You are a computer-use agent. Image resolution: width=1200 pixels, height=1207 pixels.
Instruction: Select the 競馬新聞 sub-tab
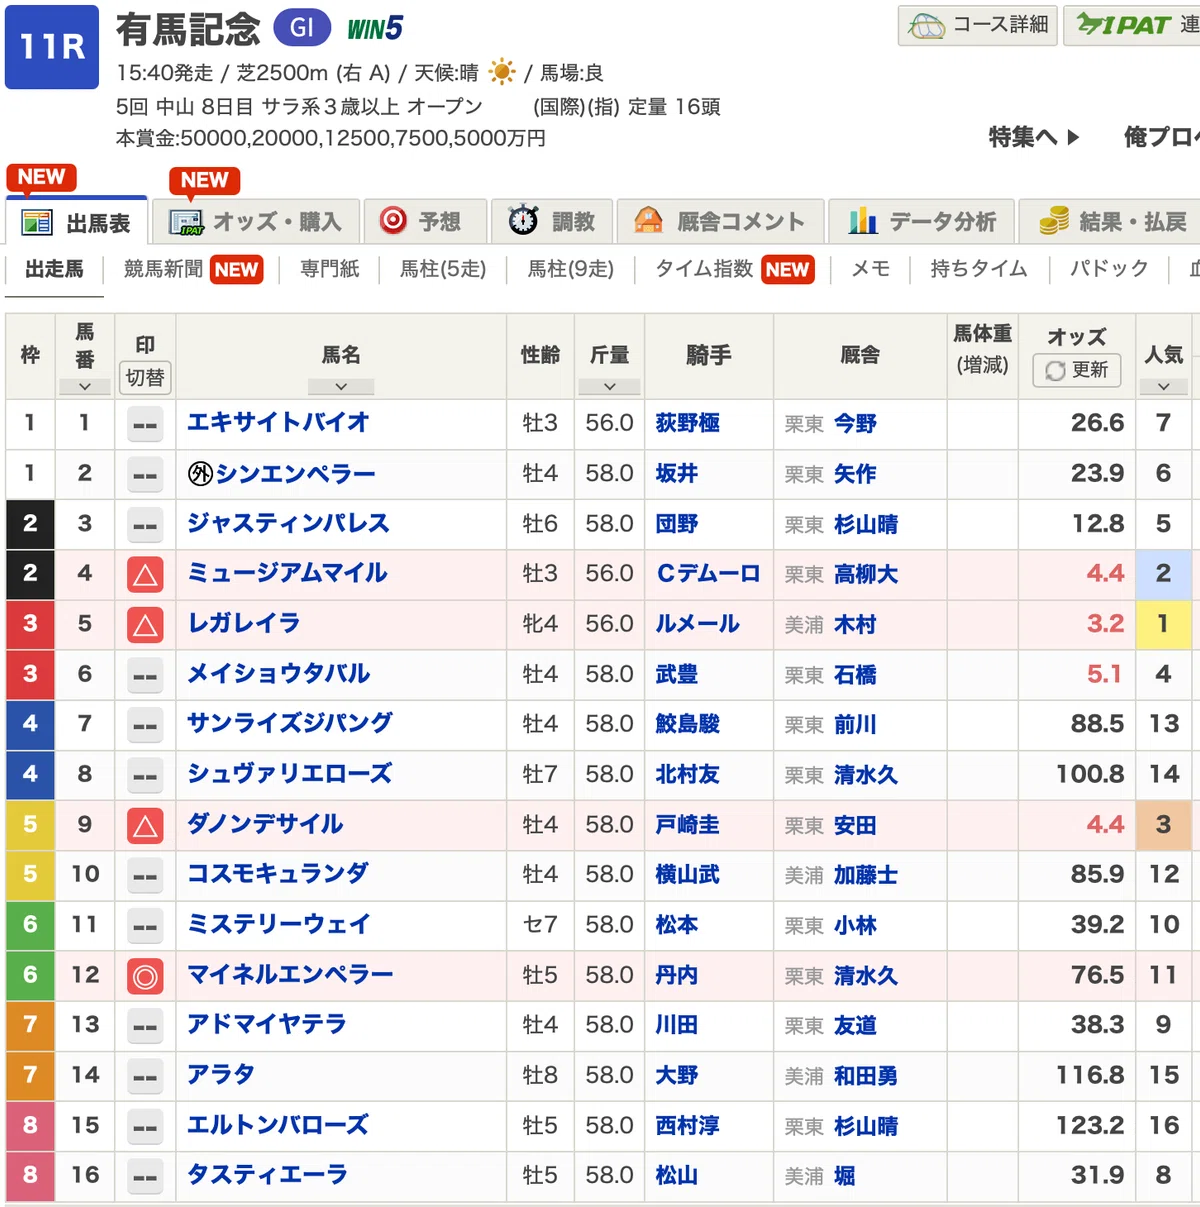[192, 269]
